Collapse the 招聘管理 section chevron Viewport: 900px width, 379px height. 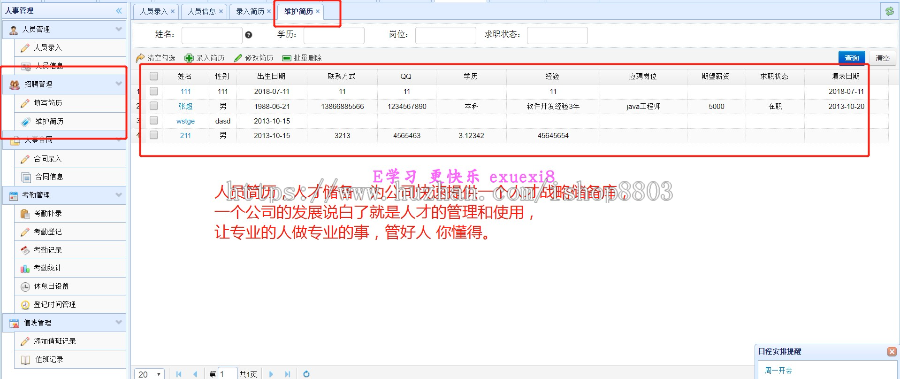click(x=119, y=84)
